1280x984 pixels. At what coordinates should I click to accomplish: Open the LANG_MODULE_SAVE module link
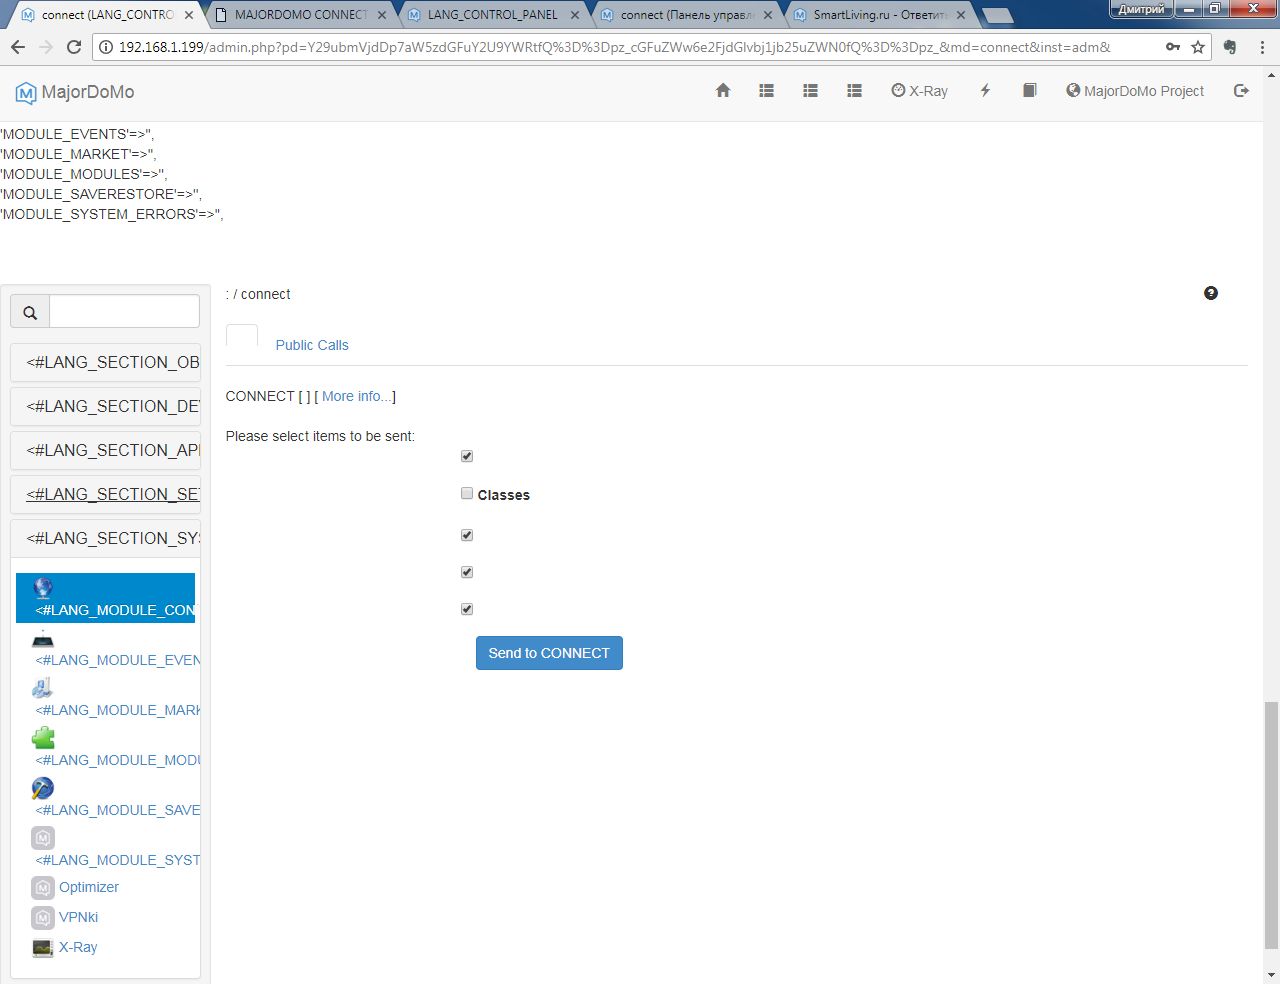point(118,810)
